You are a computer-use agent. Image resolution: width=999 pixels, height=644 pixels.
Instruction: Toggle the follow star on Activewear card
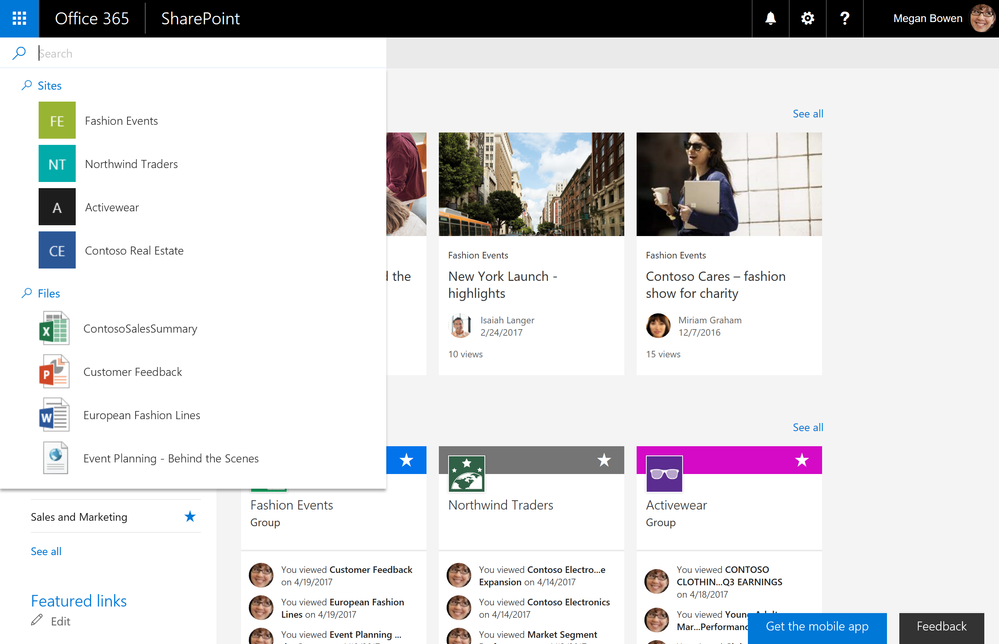[x=801, y=460]
